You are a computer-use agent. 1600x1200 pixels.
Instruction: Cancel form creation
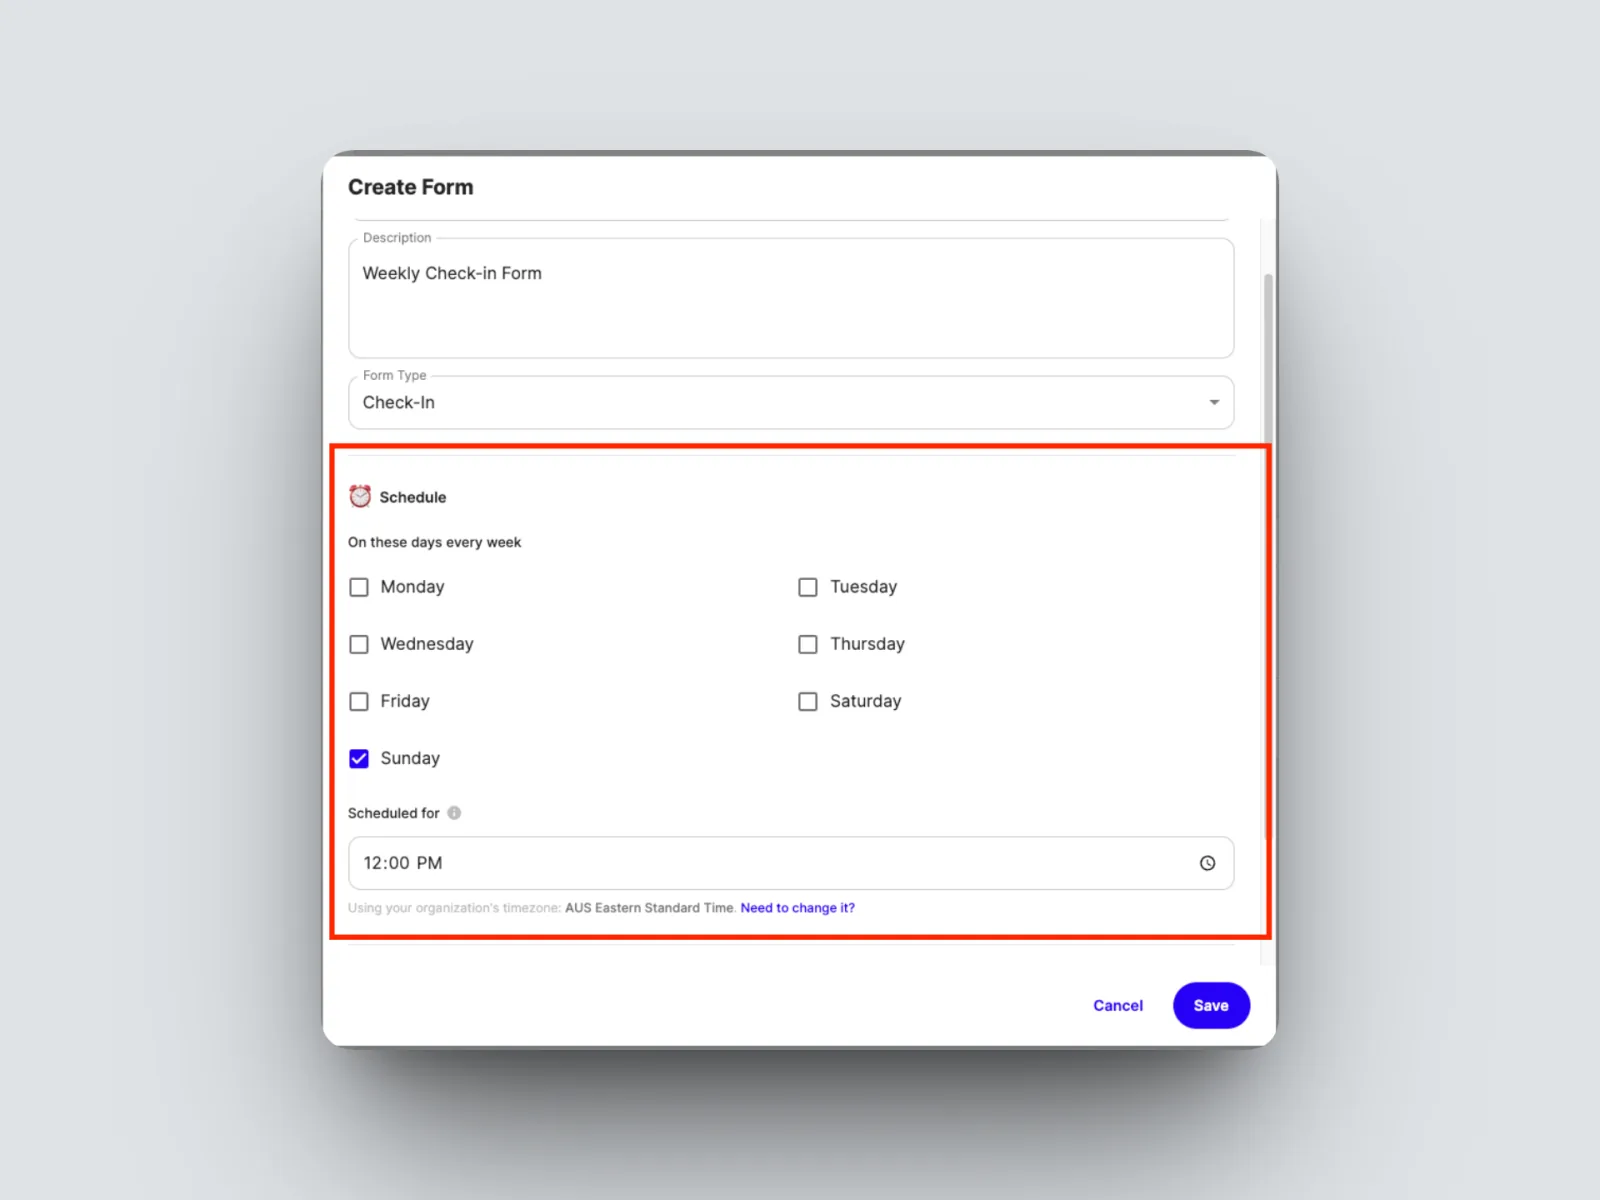(1118, 1005)
